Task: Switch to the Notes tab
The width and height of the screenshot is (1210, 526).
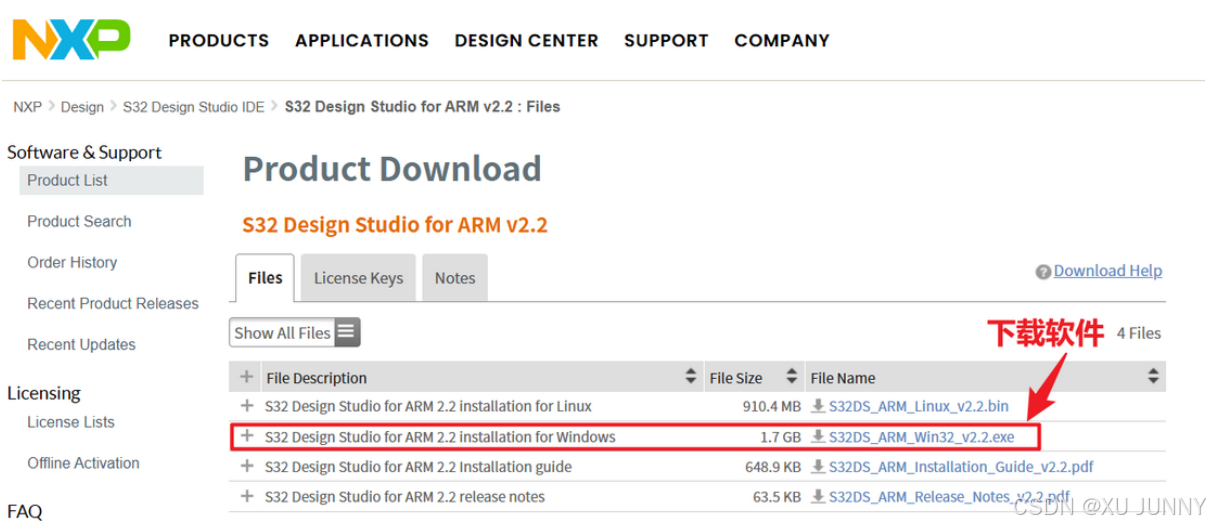Action: 455,278
